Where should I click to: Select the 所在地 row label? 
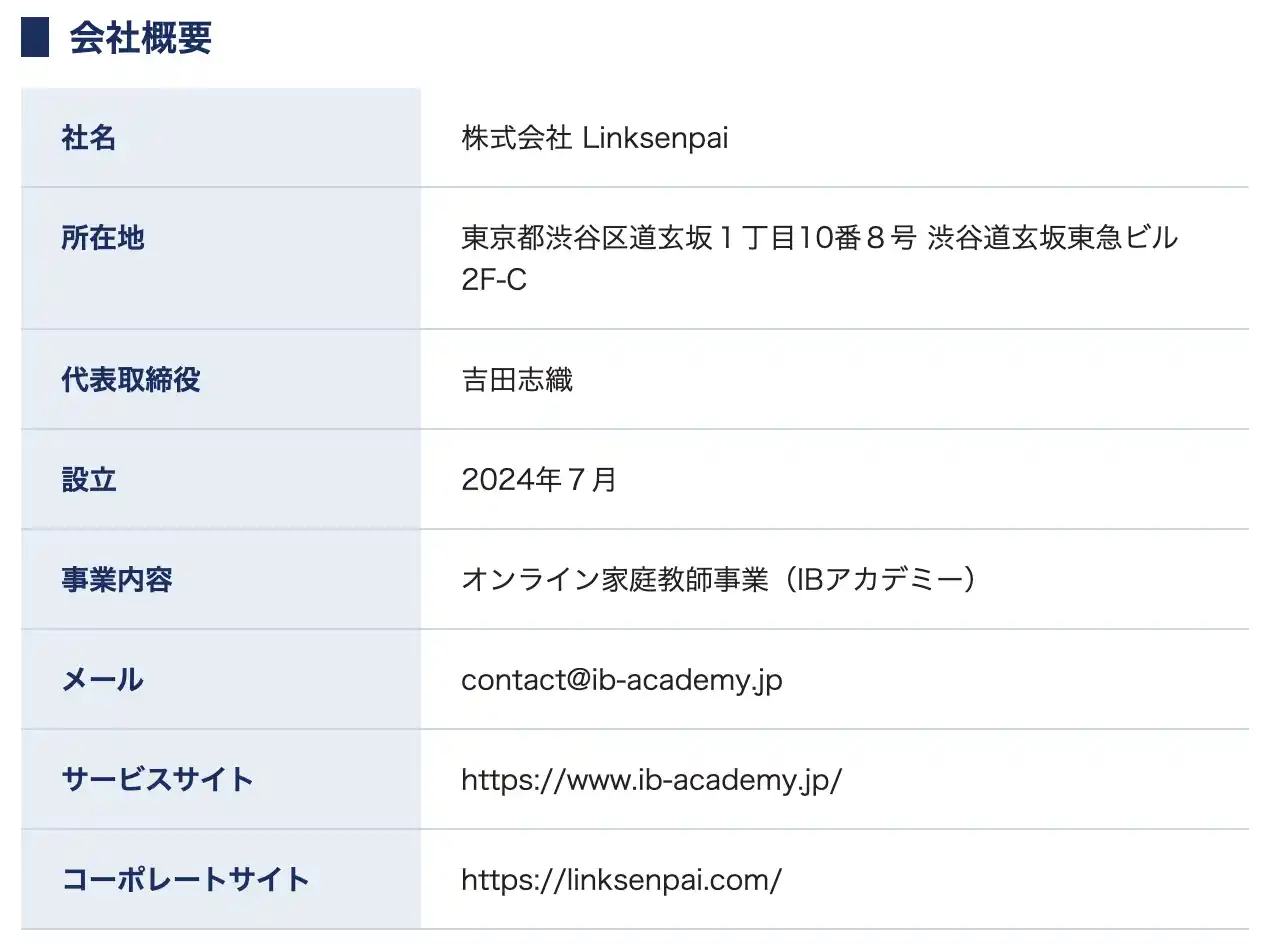coord(103,238)
